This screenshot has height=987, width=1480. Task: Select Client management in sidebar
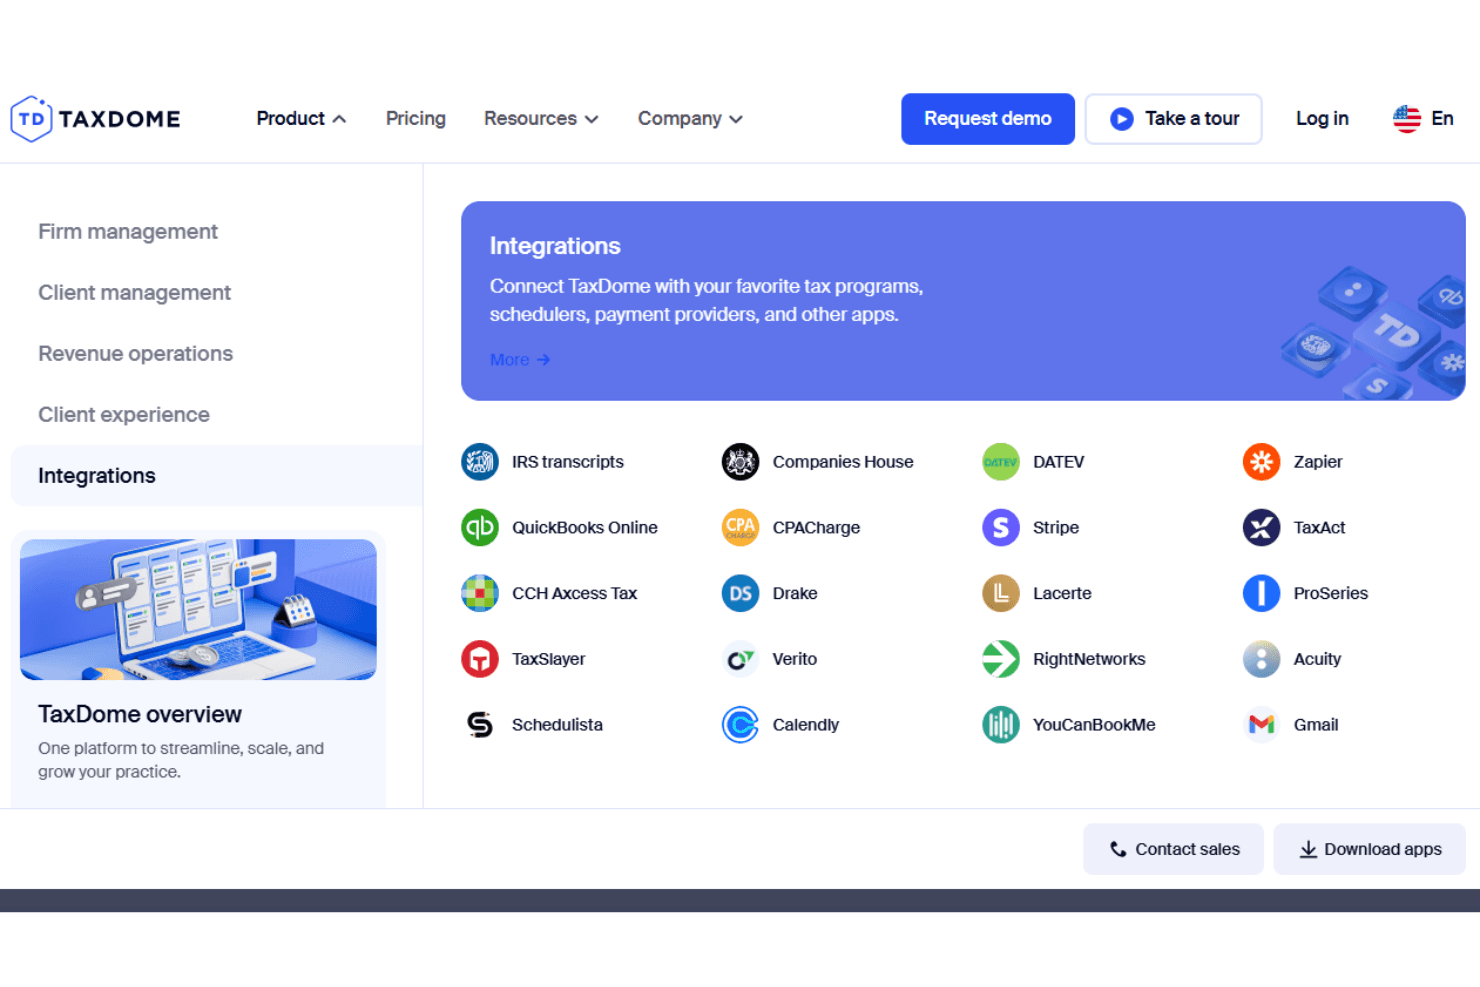click(134, 293)
